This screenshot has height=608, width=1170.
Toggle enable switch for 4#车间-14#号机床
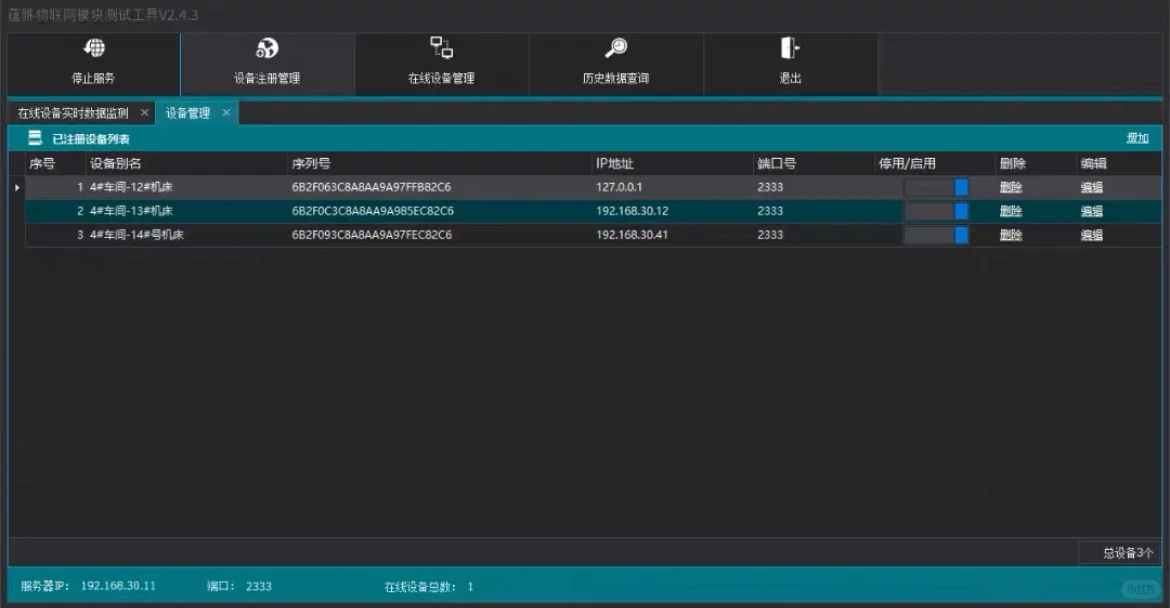click(x=936, y=235)
